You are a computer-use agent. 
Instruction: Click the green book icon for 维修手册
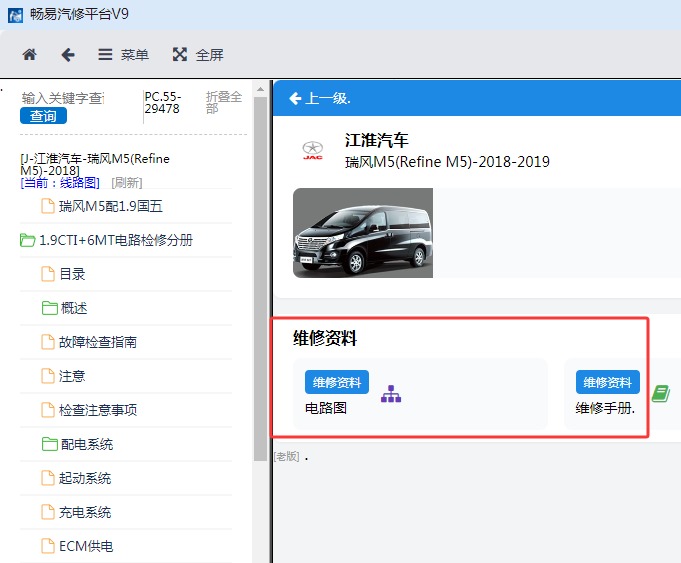coord(661,394)
